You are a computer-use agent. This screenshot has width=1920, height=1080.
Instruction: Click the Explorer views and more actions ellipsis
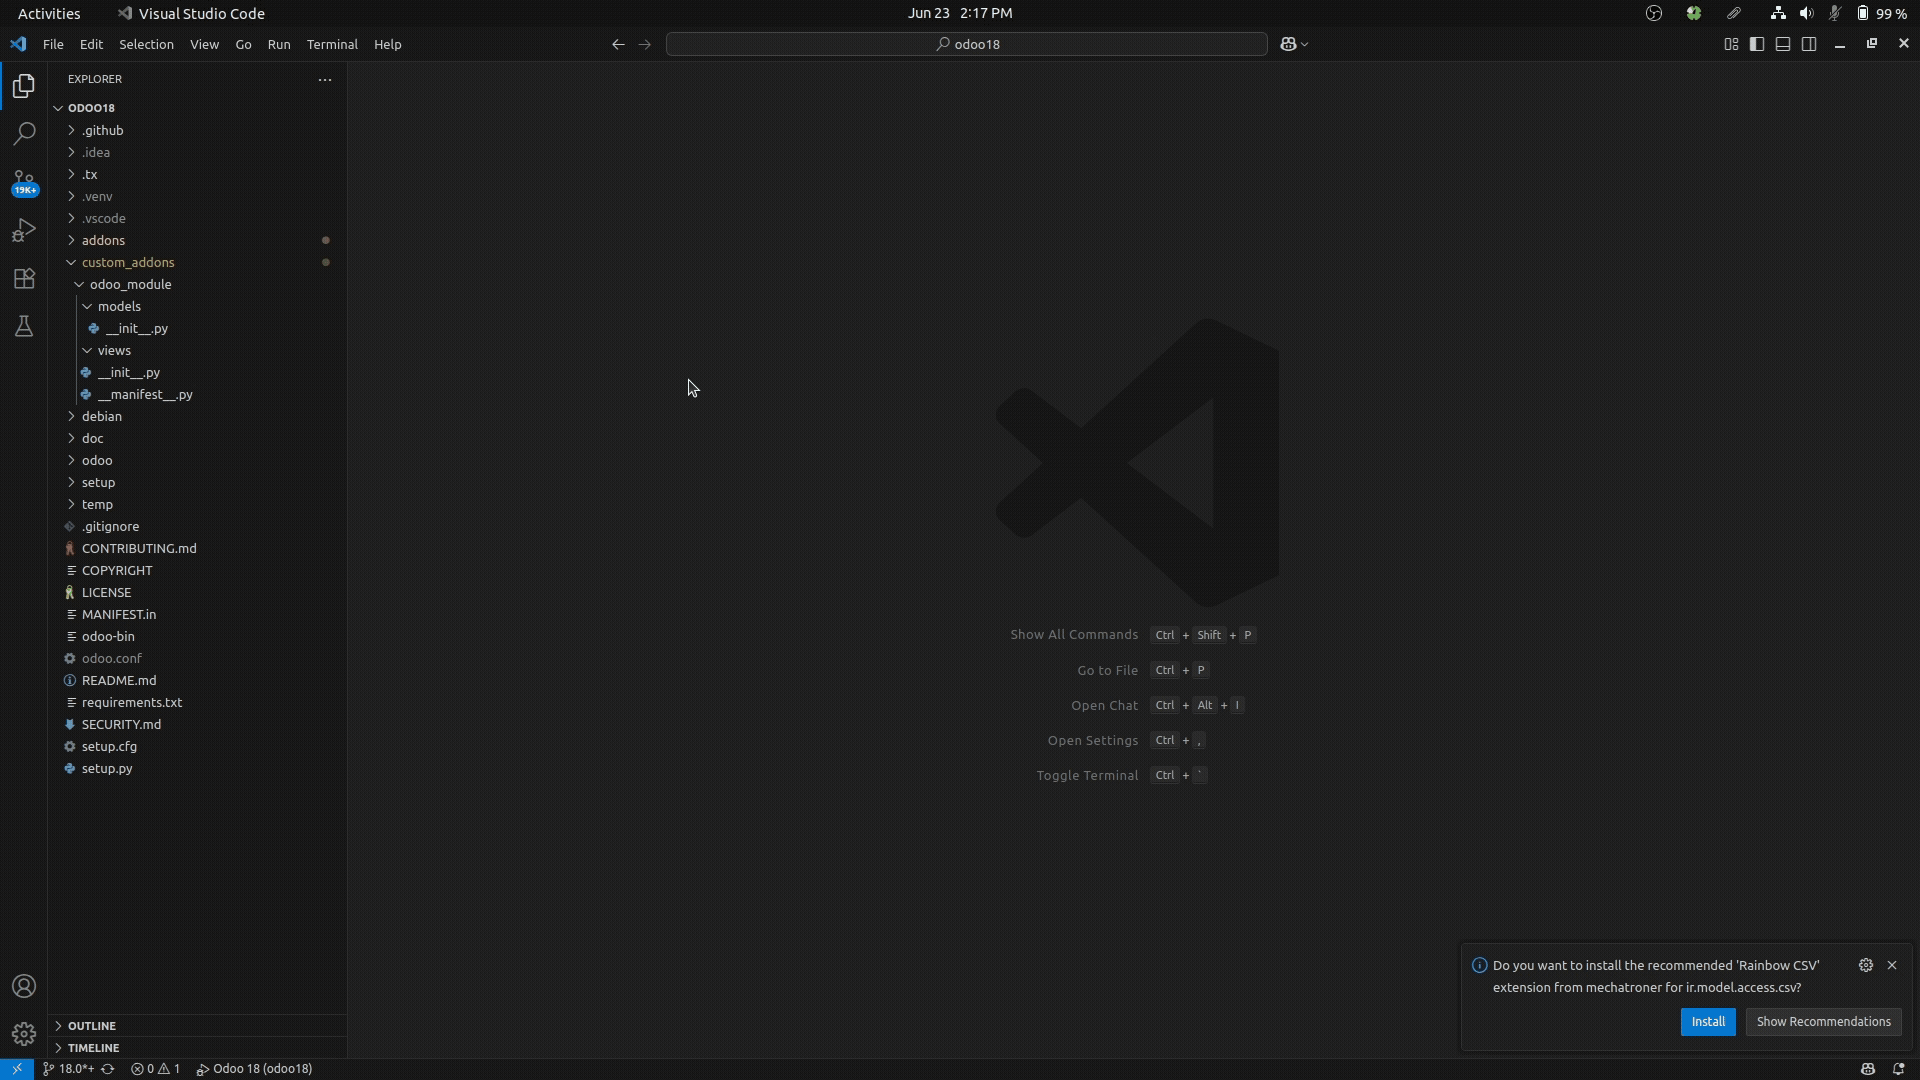[x=325, y=79]
